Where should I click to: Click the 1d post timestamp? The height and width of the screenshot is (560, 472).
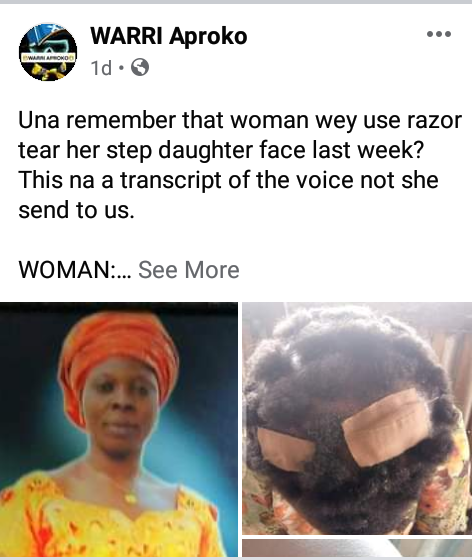101,68
